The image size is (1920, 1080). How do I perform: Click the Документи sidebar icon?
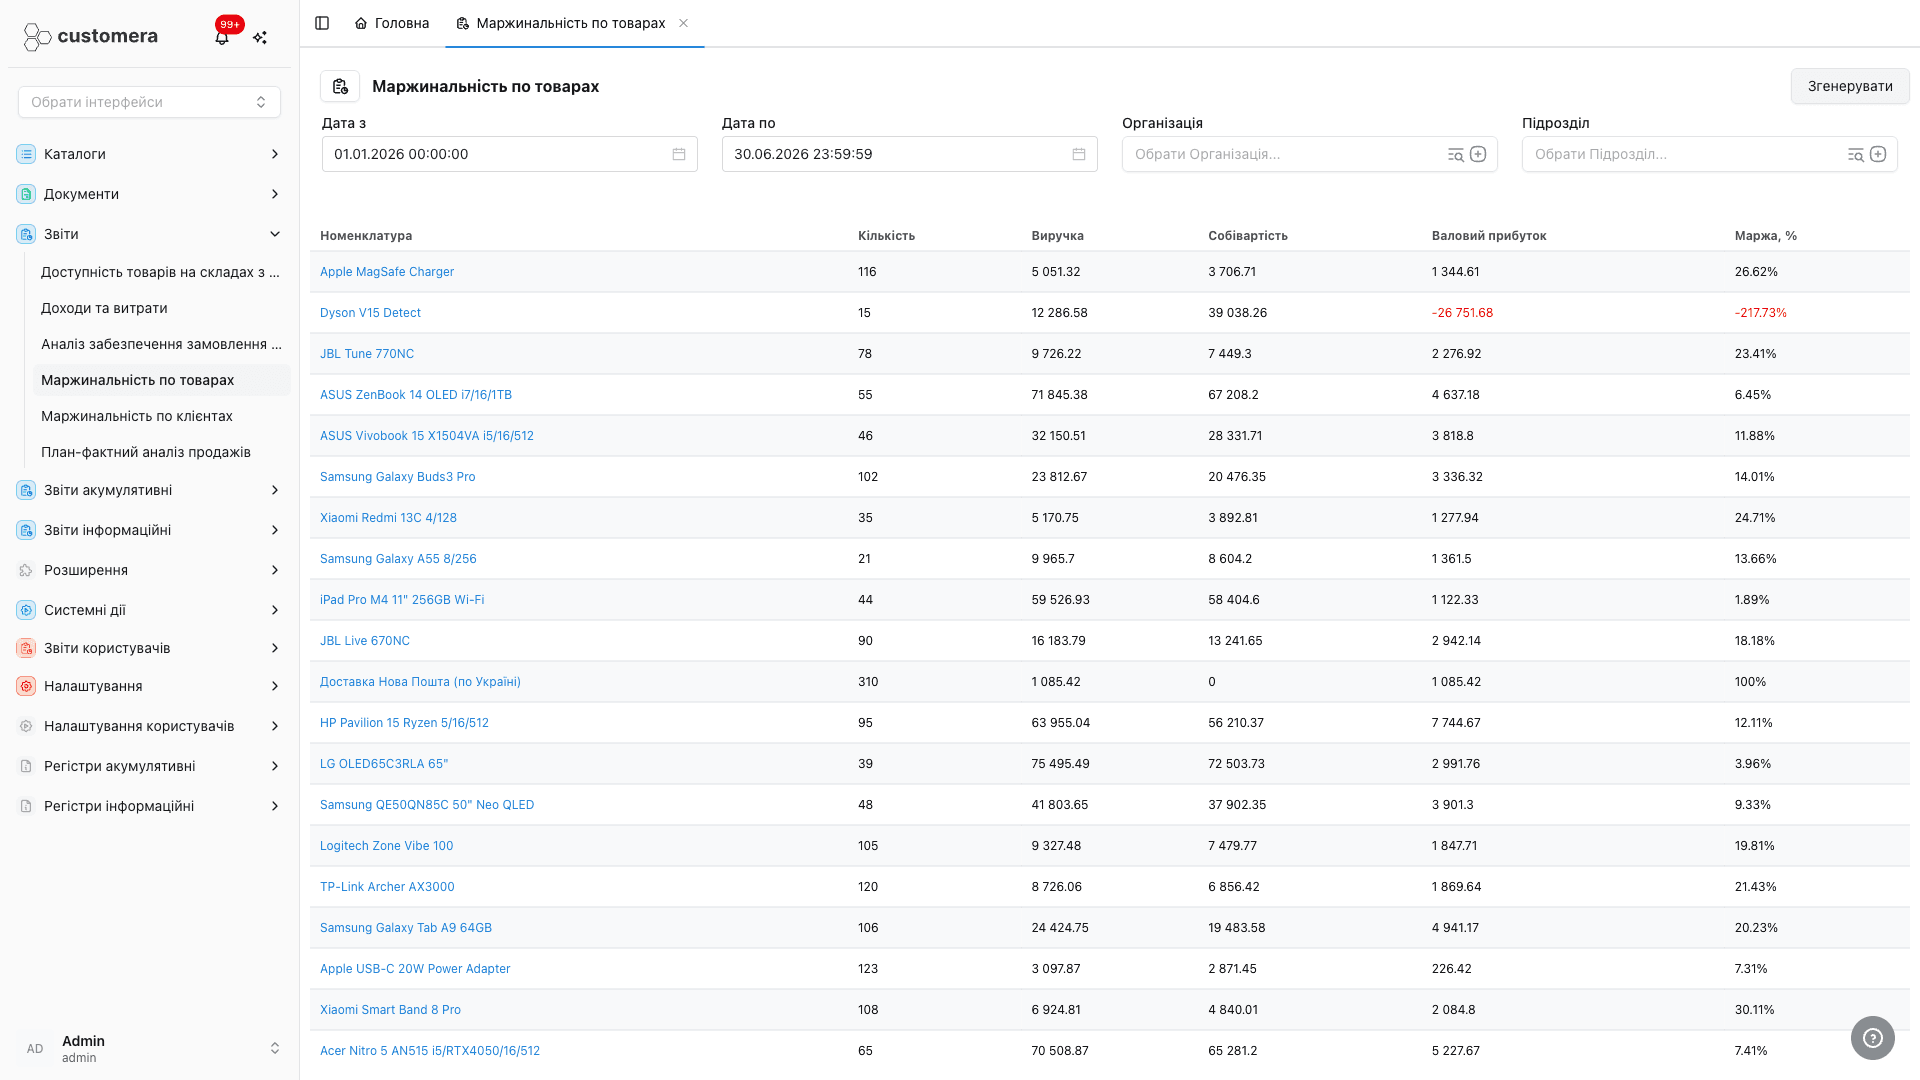click(x=26, y=194)
